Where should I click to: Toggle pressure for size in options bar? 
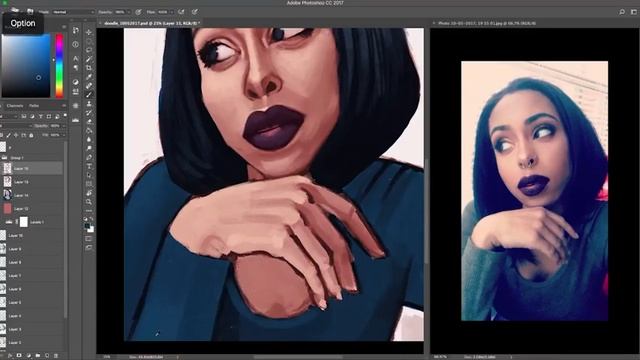(x=195, y=12)
